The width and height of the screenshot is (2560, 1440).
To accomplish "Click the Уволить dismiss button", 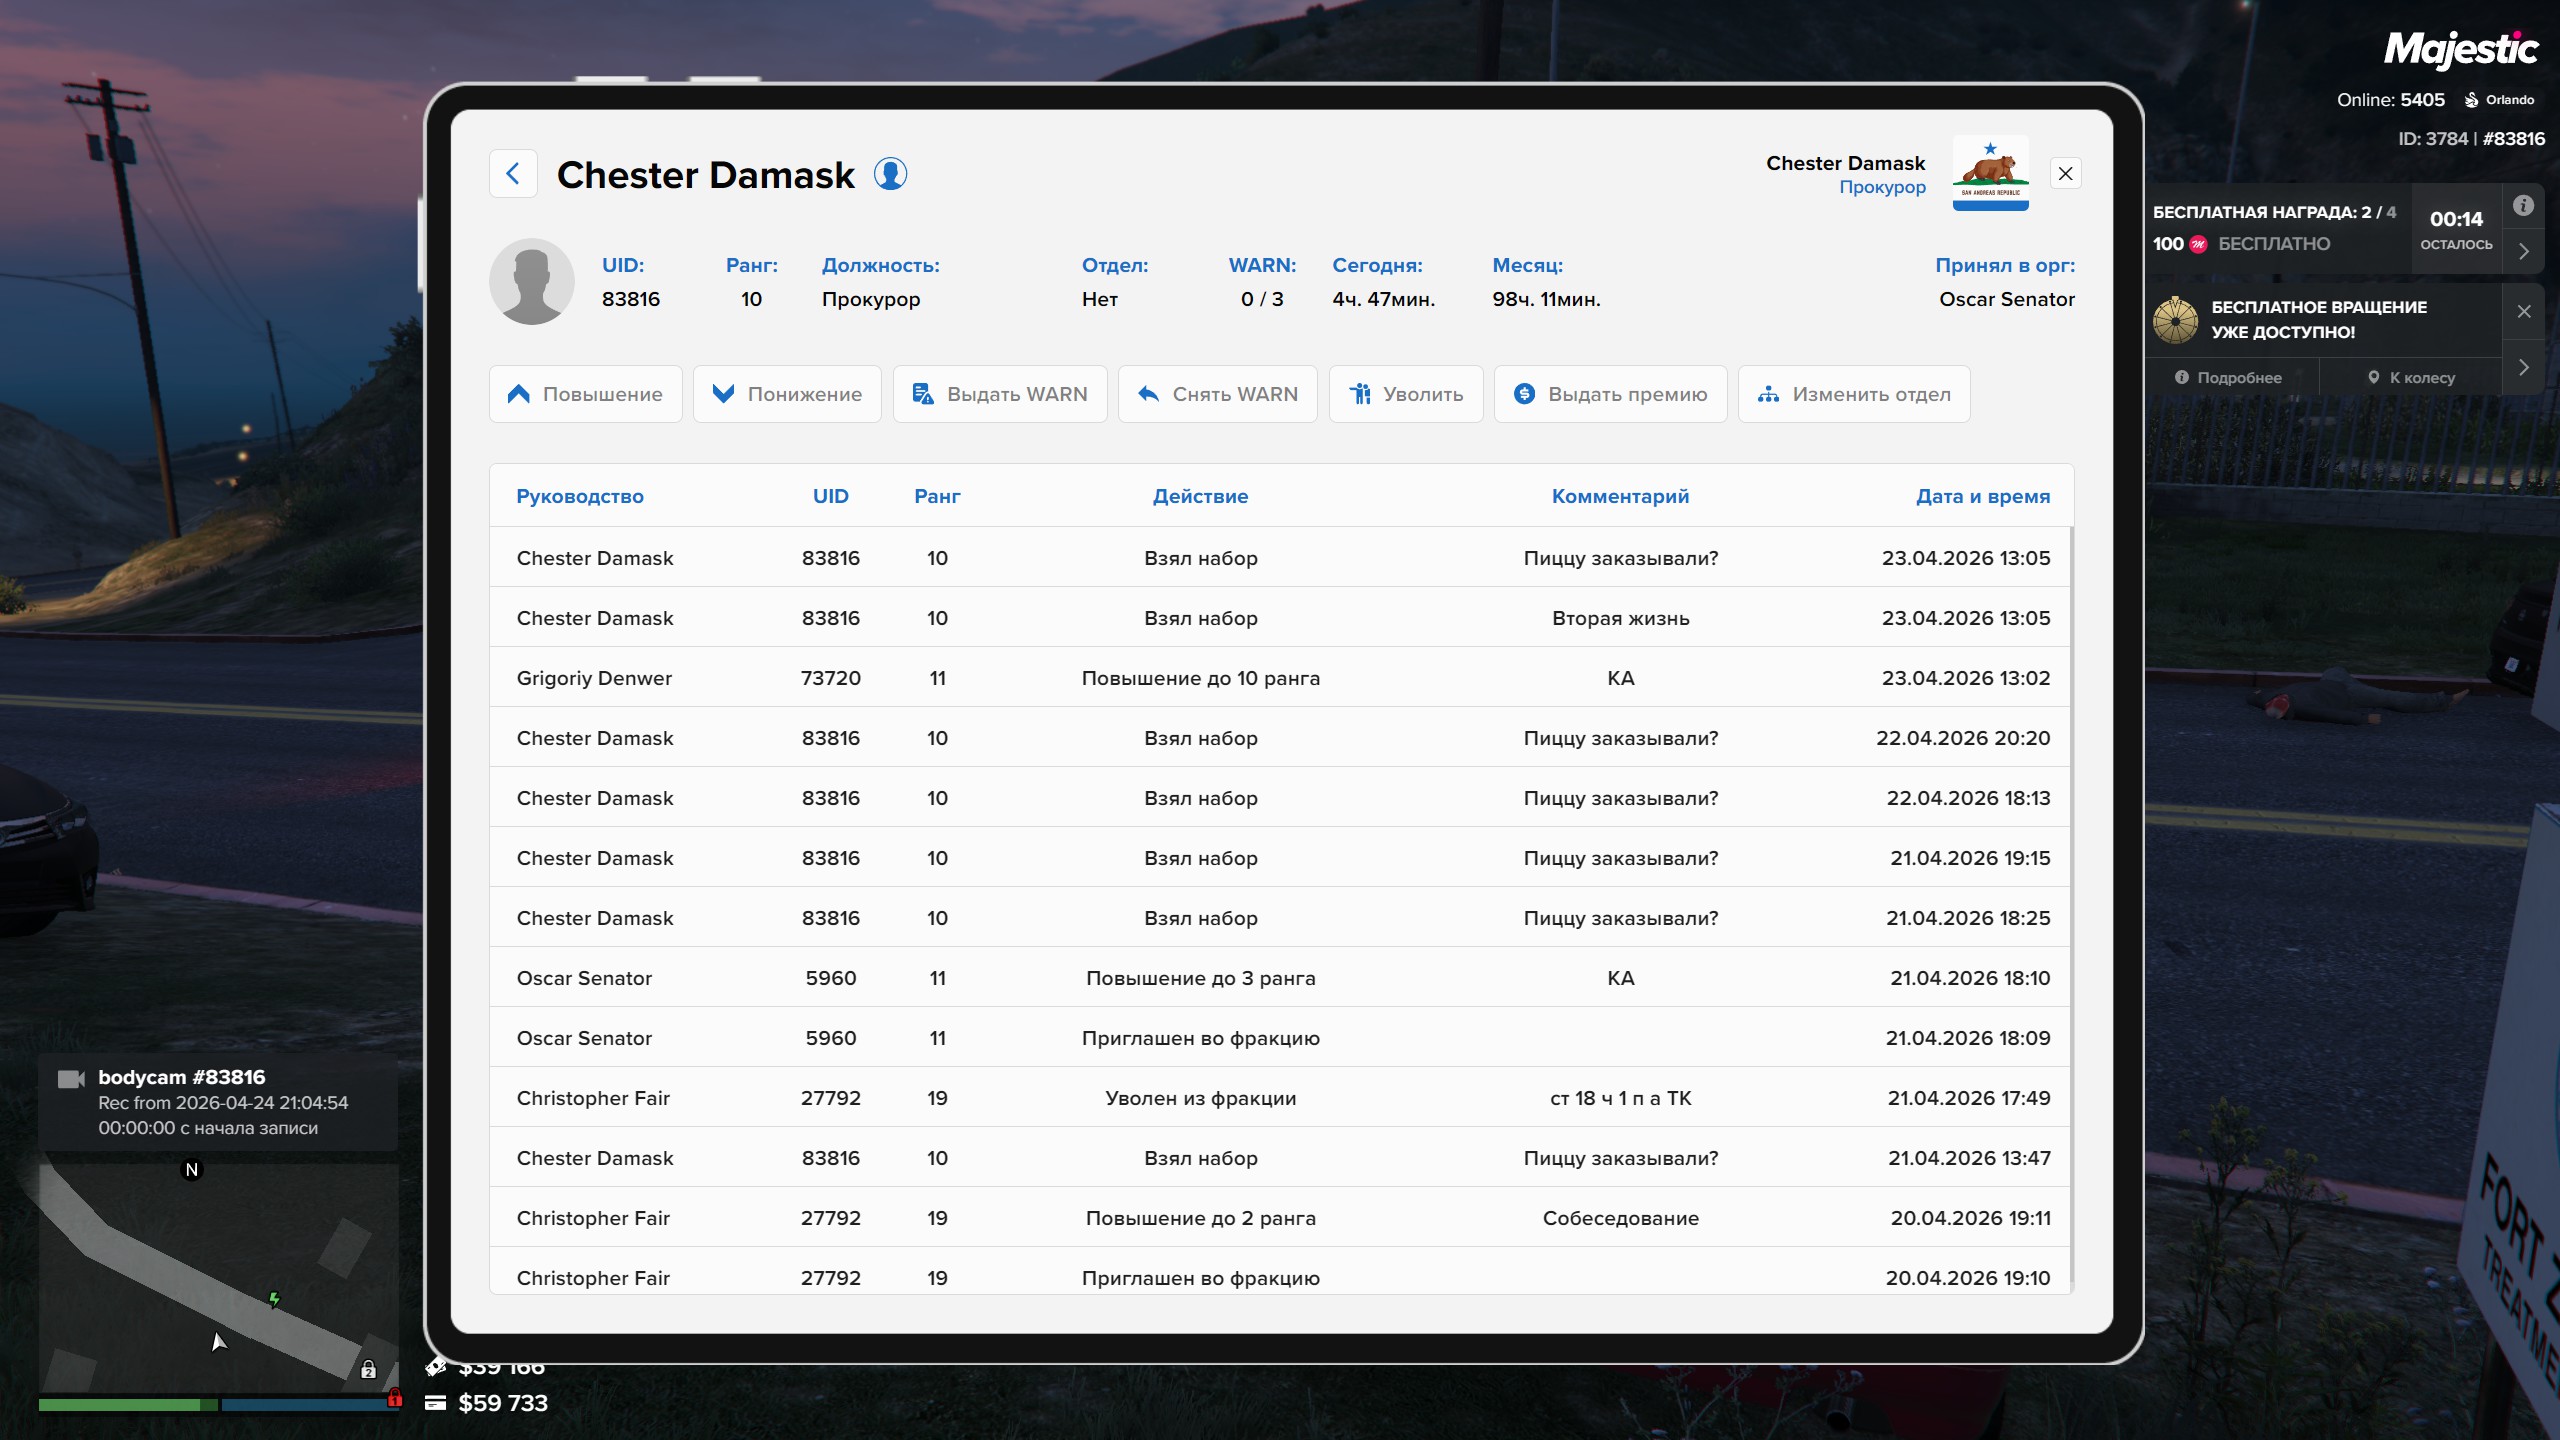I will (x=1405, y=394).
